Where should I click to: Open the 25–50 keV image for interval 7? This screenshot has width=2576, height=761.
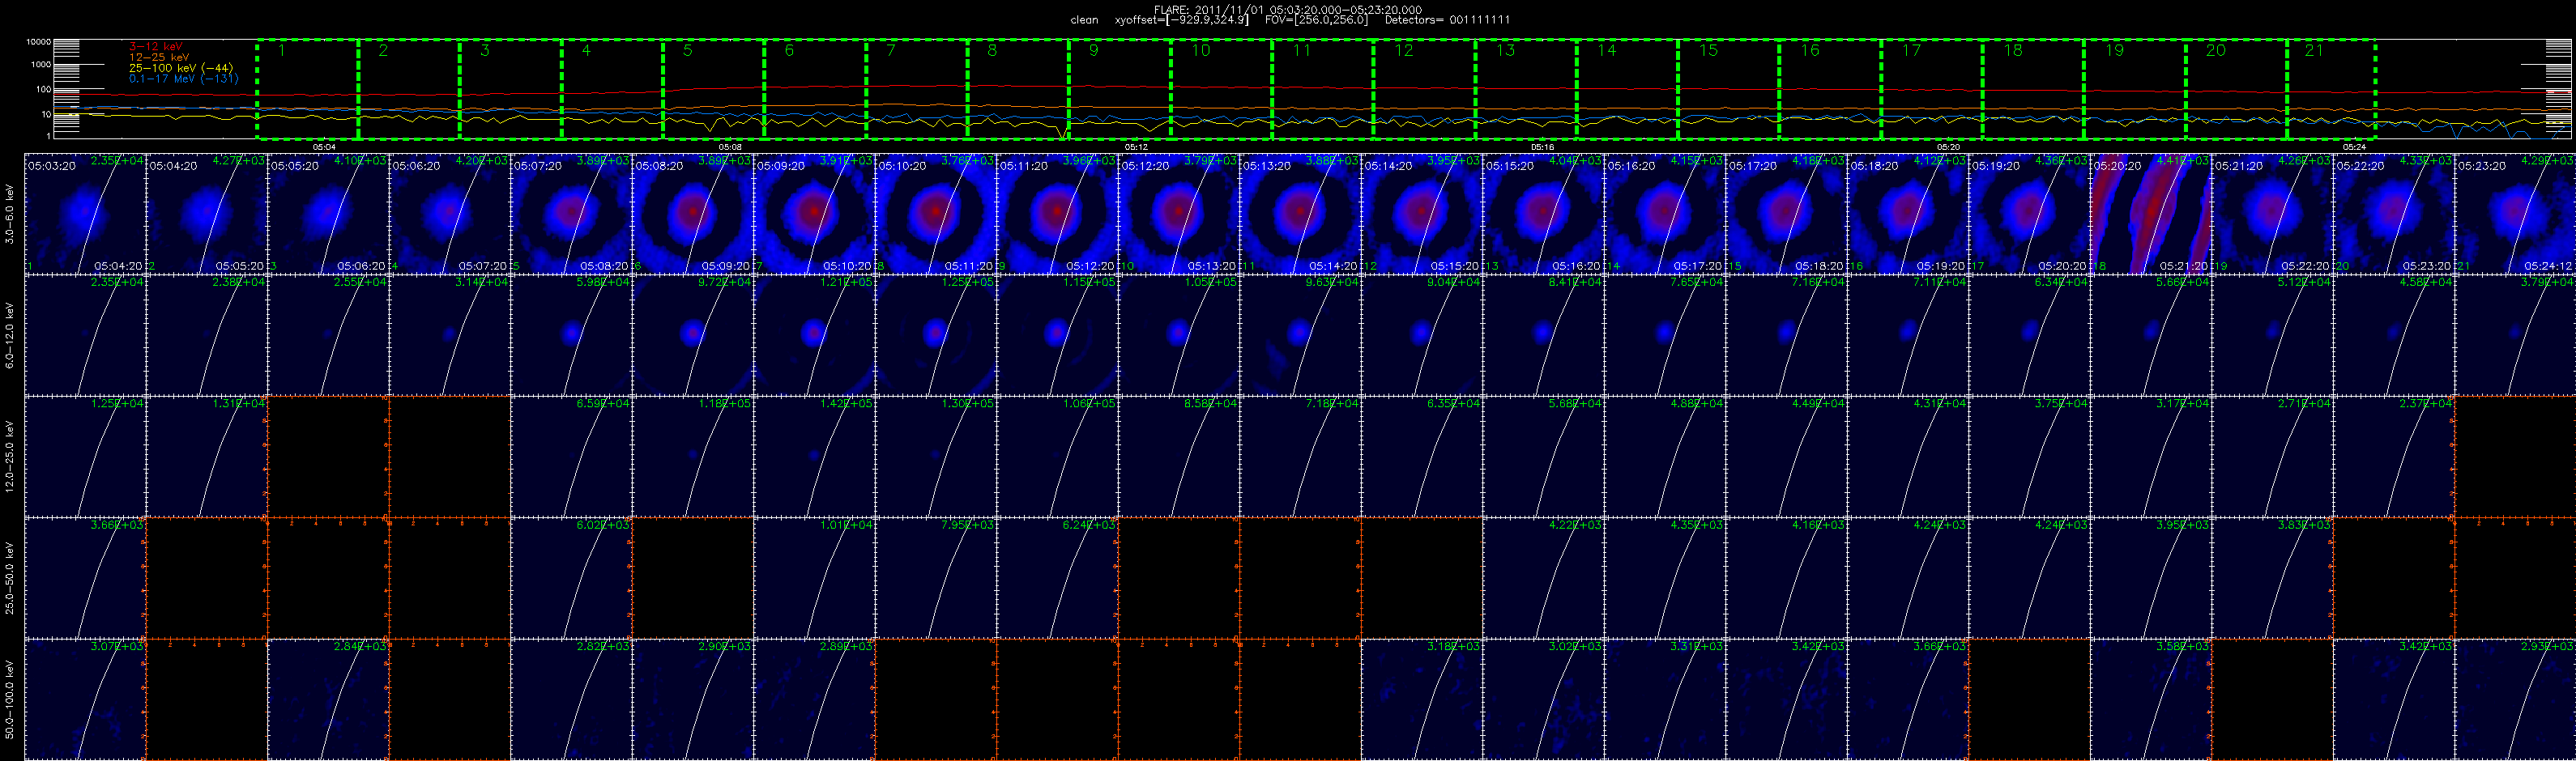coord(814,578)
